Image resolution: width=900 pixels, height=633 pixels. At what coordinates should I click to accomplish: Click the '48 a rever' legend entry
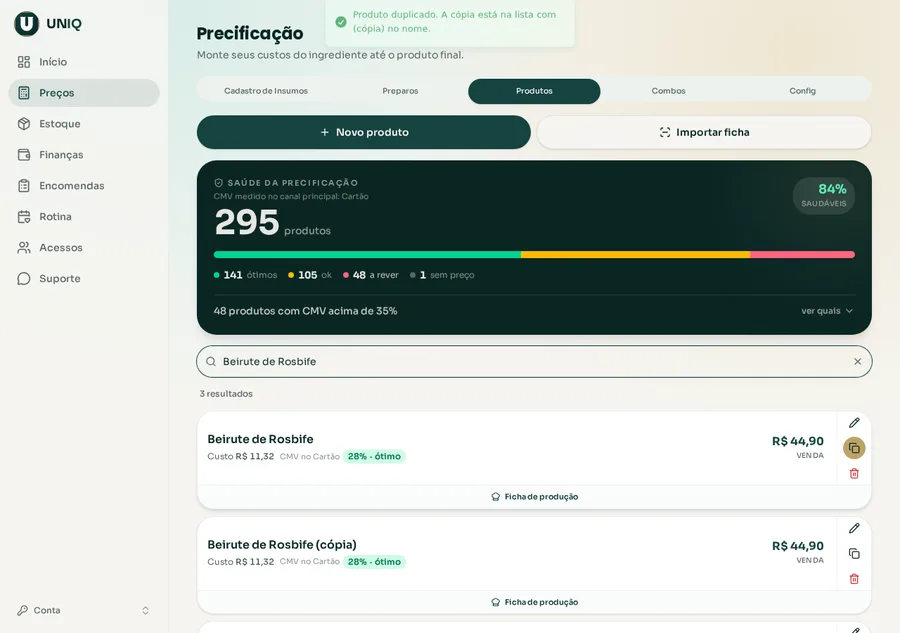pos(371,275)
